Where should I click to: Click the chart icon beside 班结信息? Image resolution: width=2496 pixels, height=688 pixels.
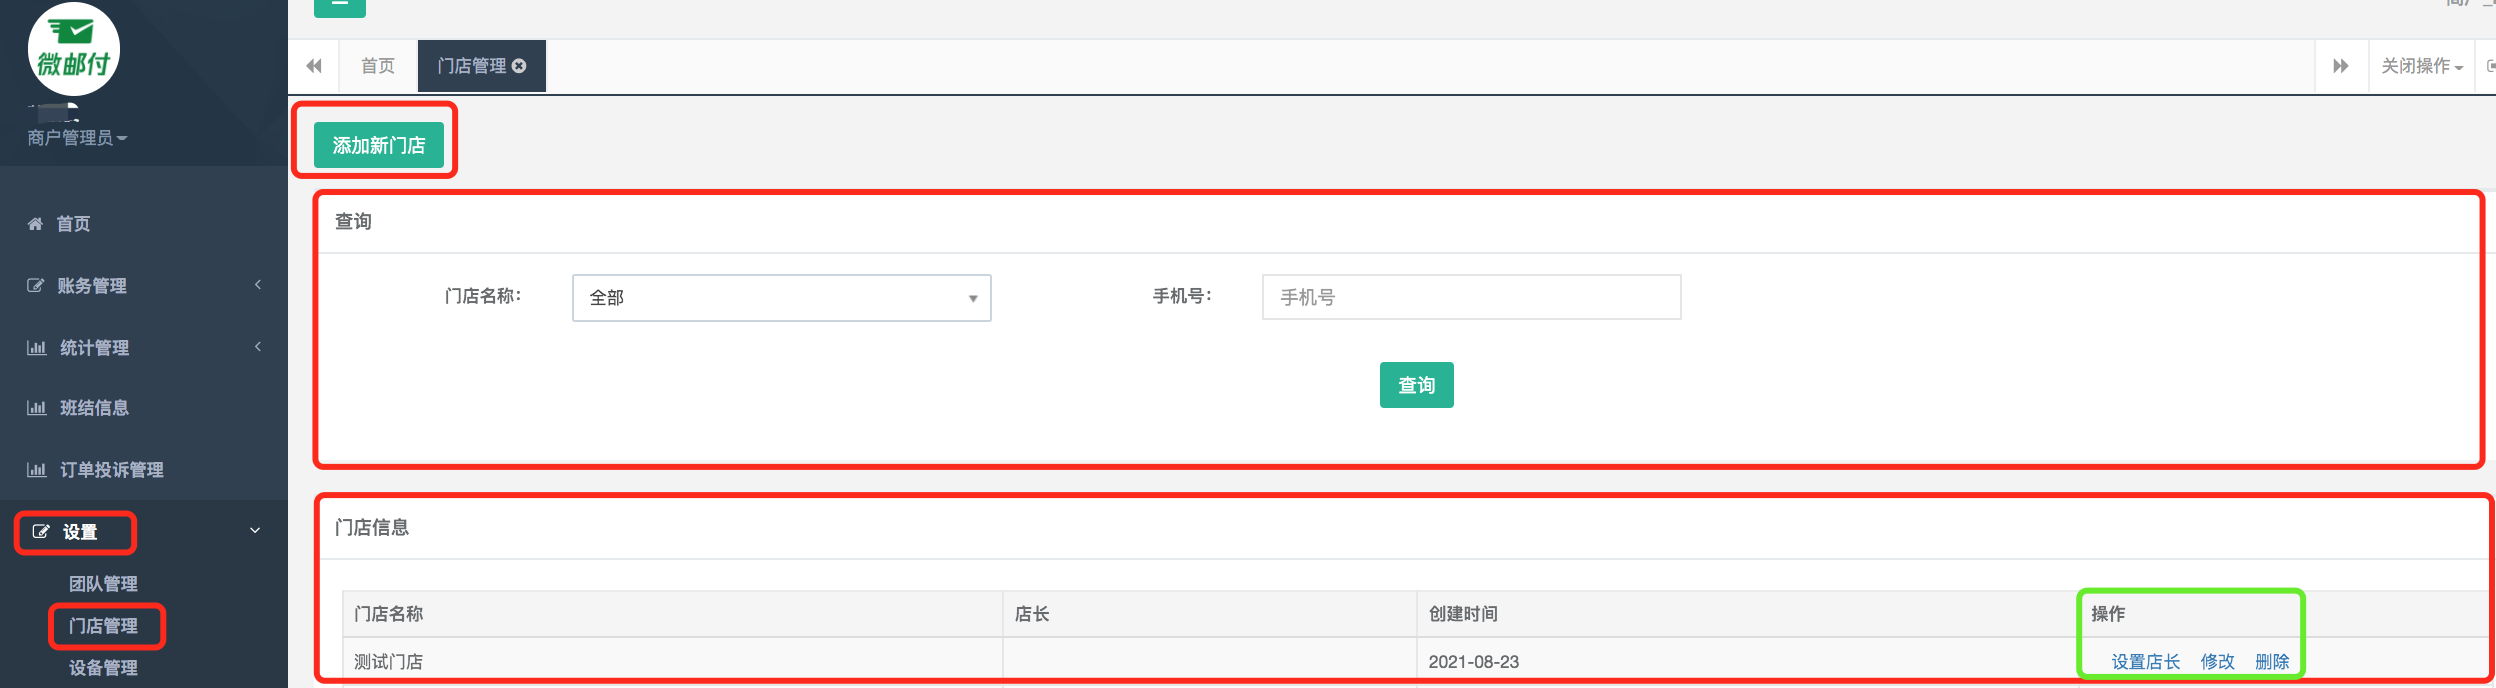[x=36, y=408]
